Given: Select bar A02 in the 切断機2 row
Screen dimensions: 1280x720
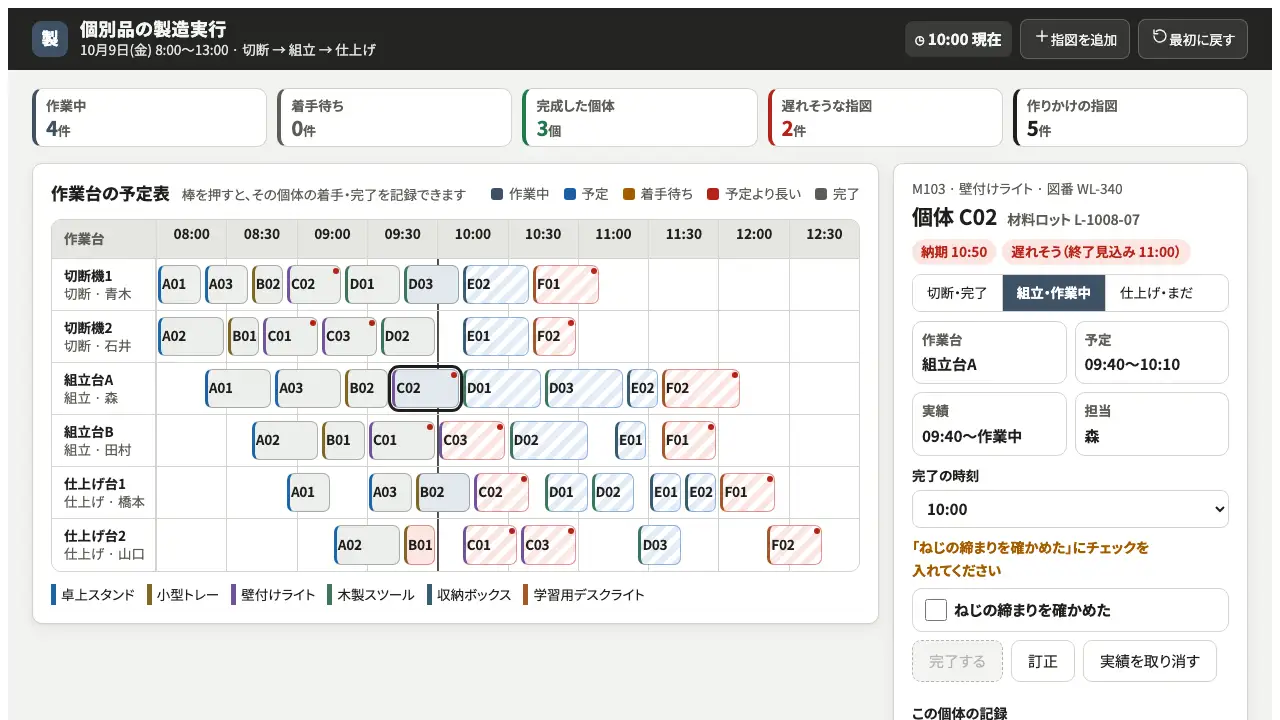Looking at the screenshot, I should click(x=191, y=336).
